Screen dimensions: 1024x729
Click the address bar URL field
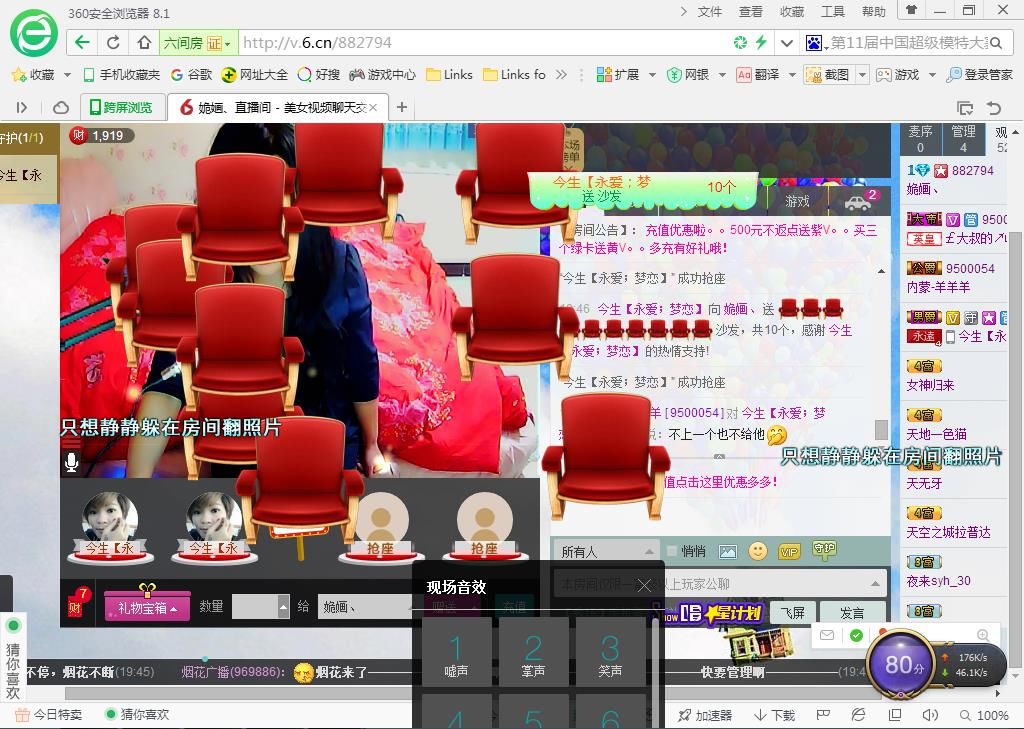point(483,43)
